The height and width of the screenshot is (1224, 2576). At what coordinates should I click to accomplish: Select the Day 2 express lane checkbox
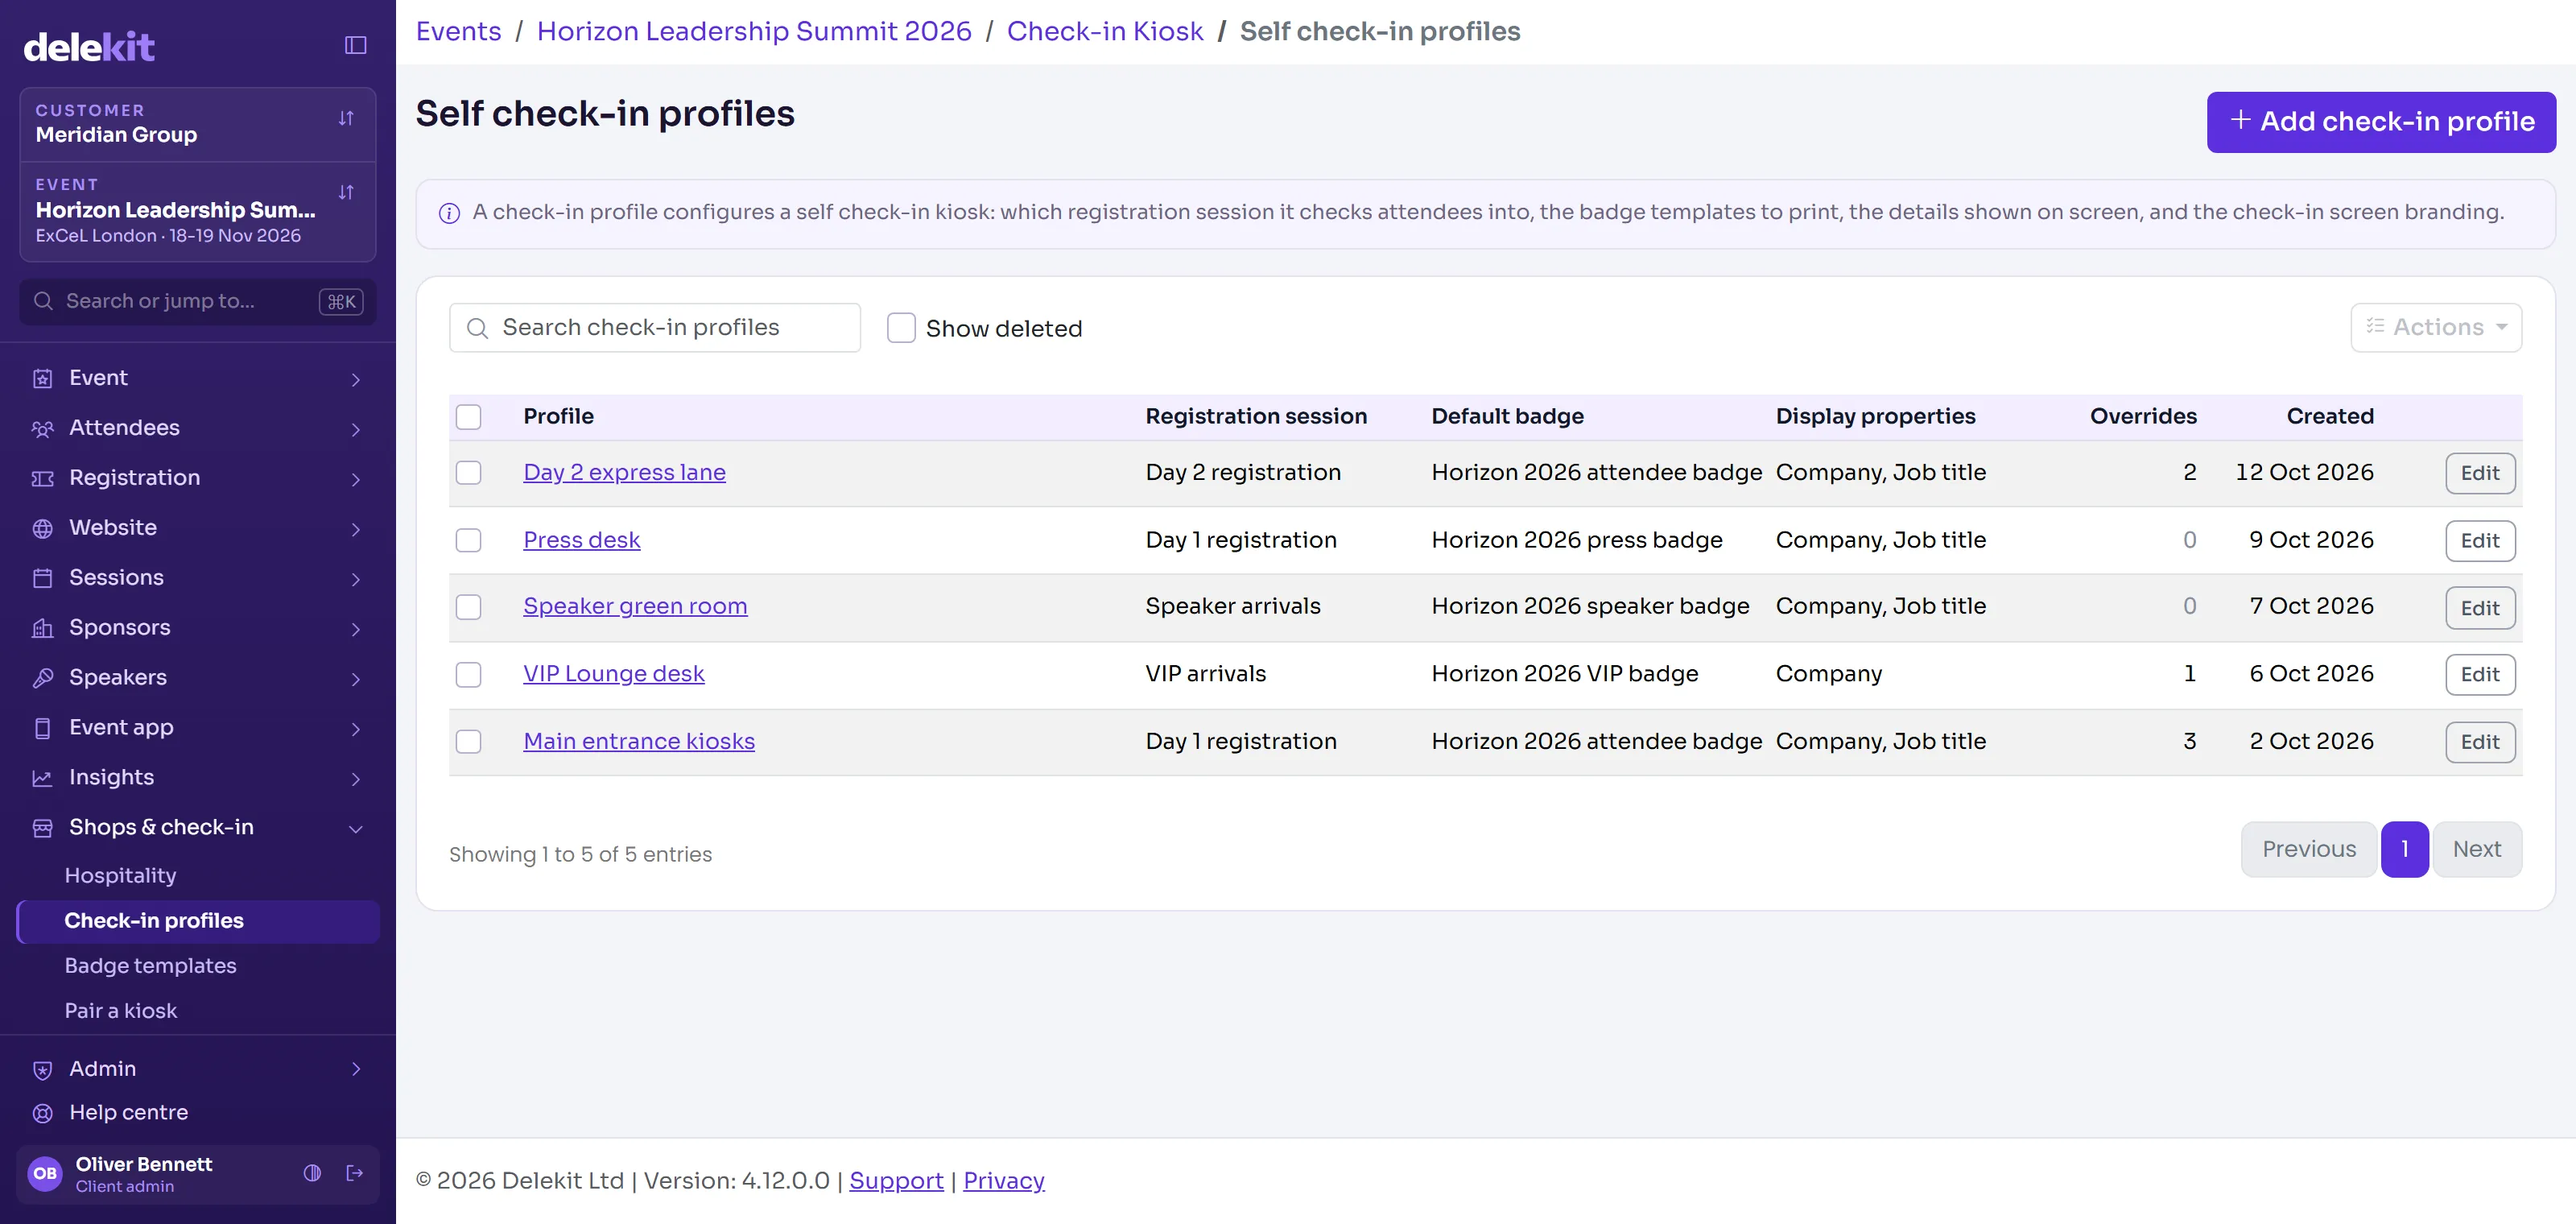pyautogui.click(x=468, y=473)
